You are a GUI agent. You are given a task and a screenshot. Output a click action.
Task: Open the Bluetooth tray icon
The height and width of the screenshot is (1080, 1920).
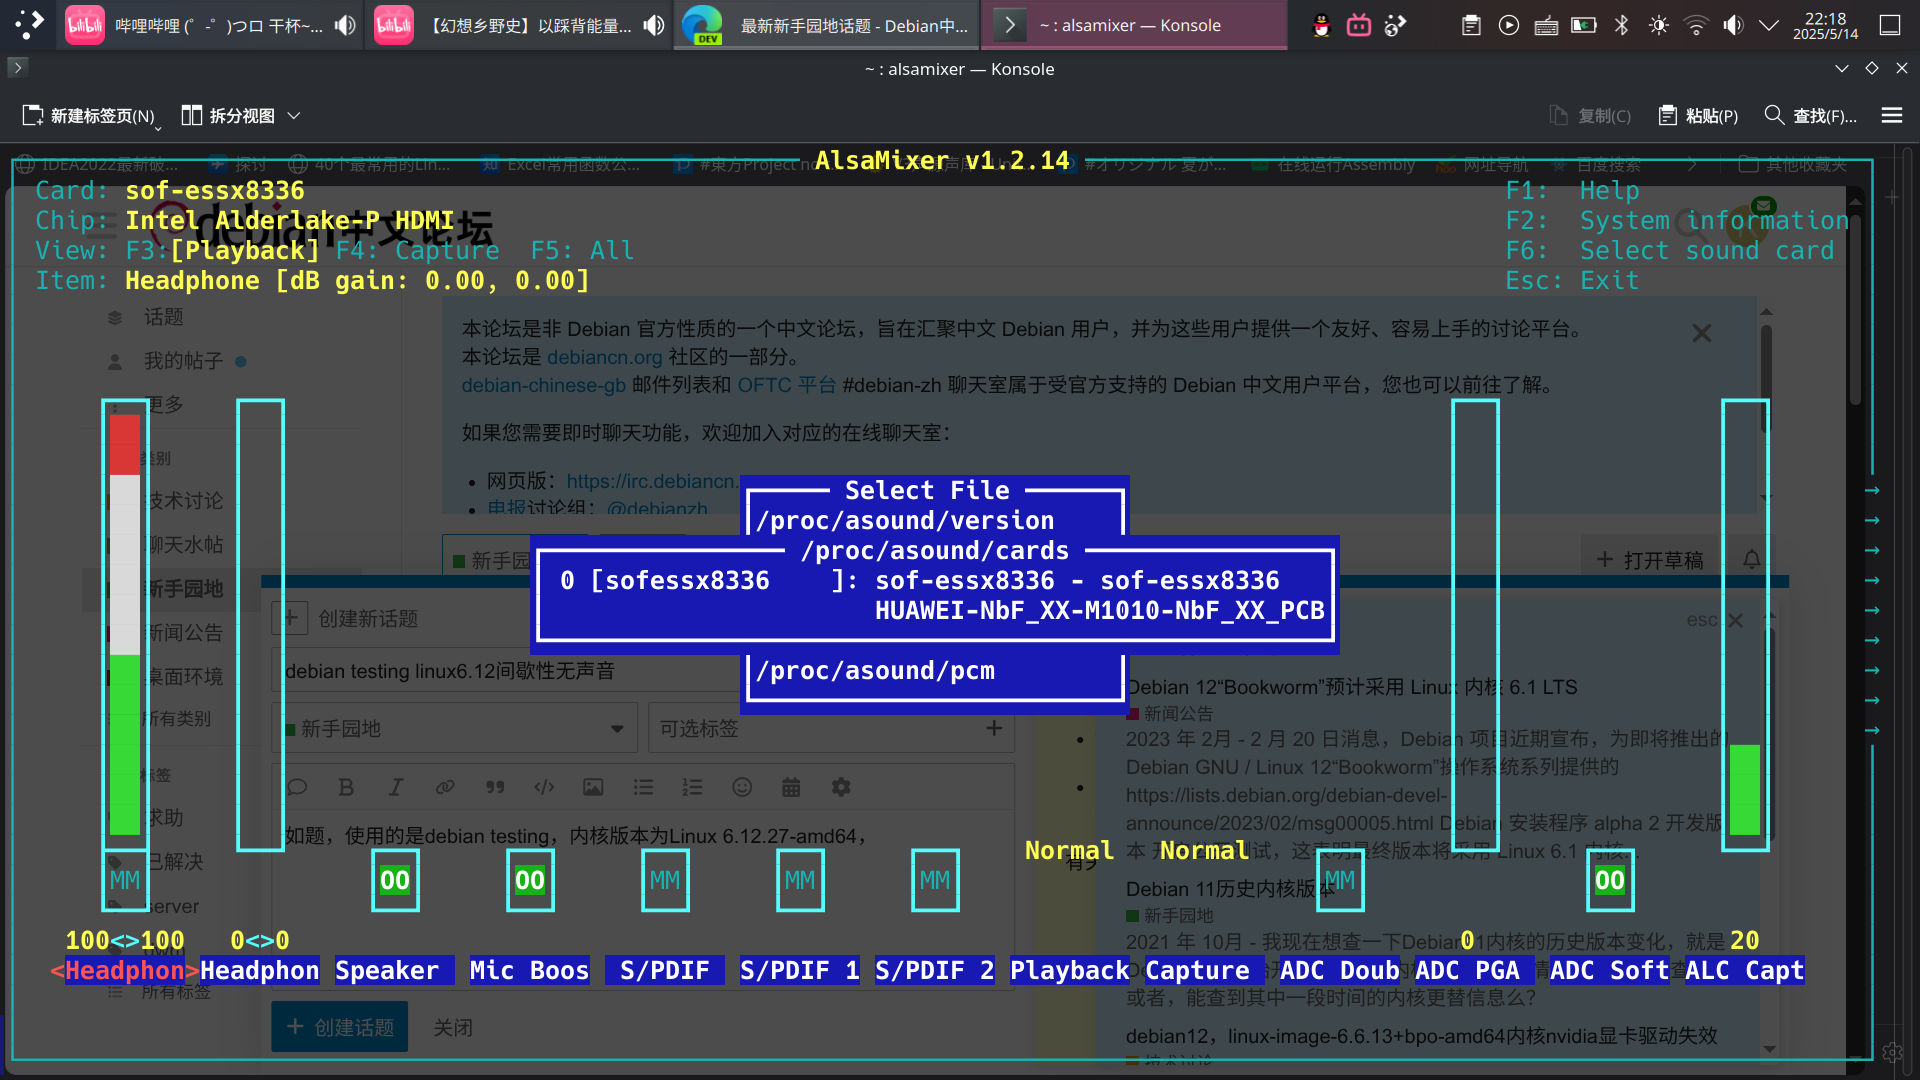(x=1622, y=25)
